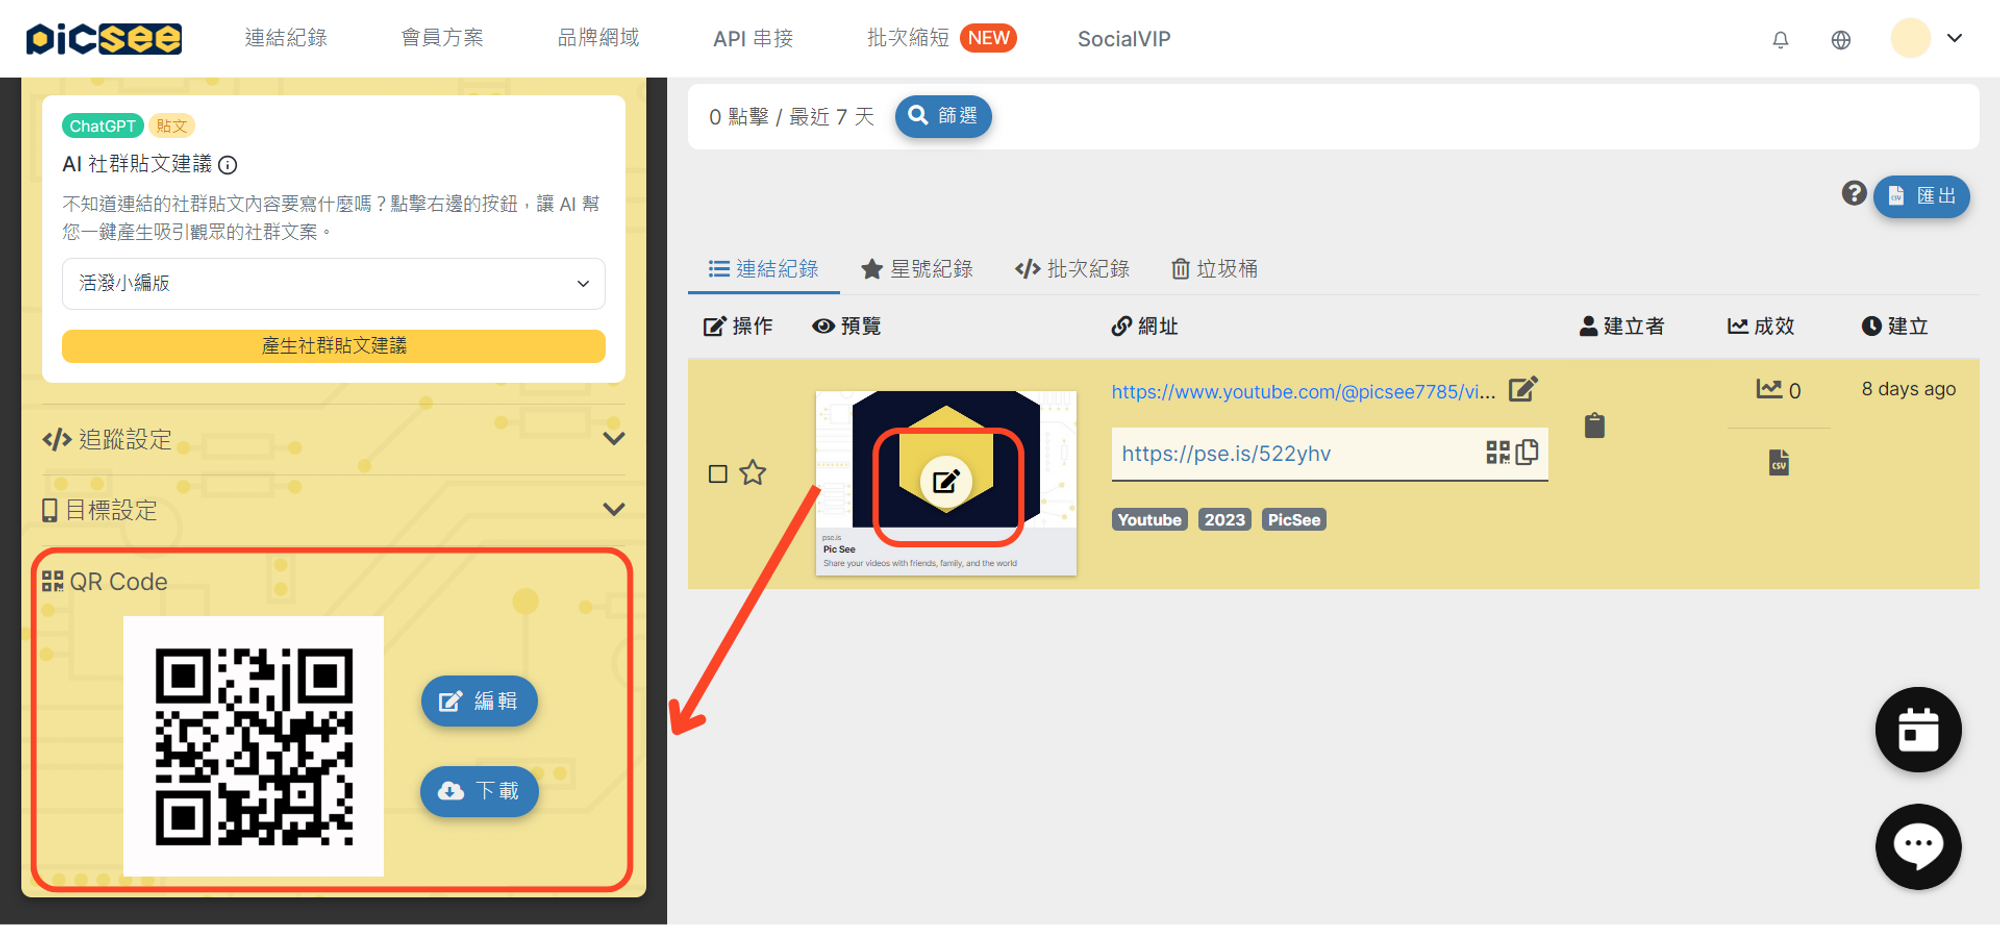
Task: Open 會員方案 menu item
Action: click(x=442, y=38)
